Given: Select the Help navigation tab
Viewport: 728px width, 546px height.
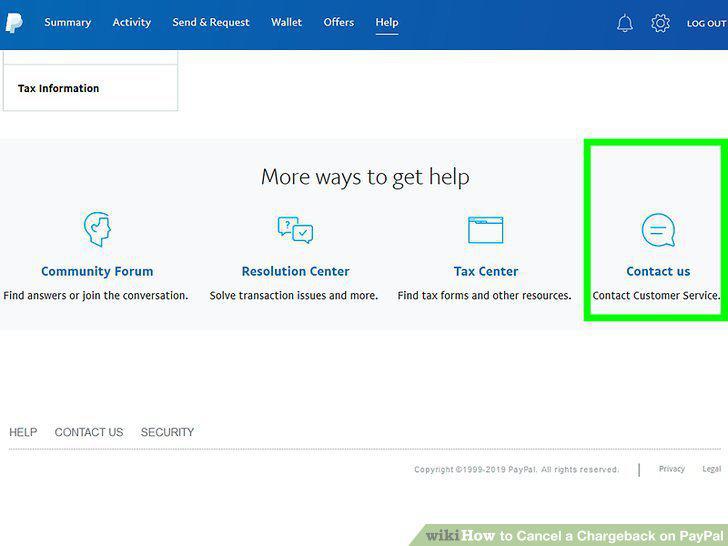Looking at the screenshot, I should (x=387, y=22).
